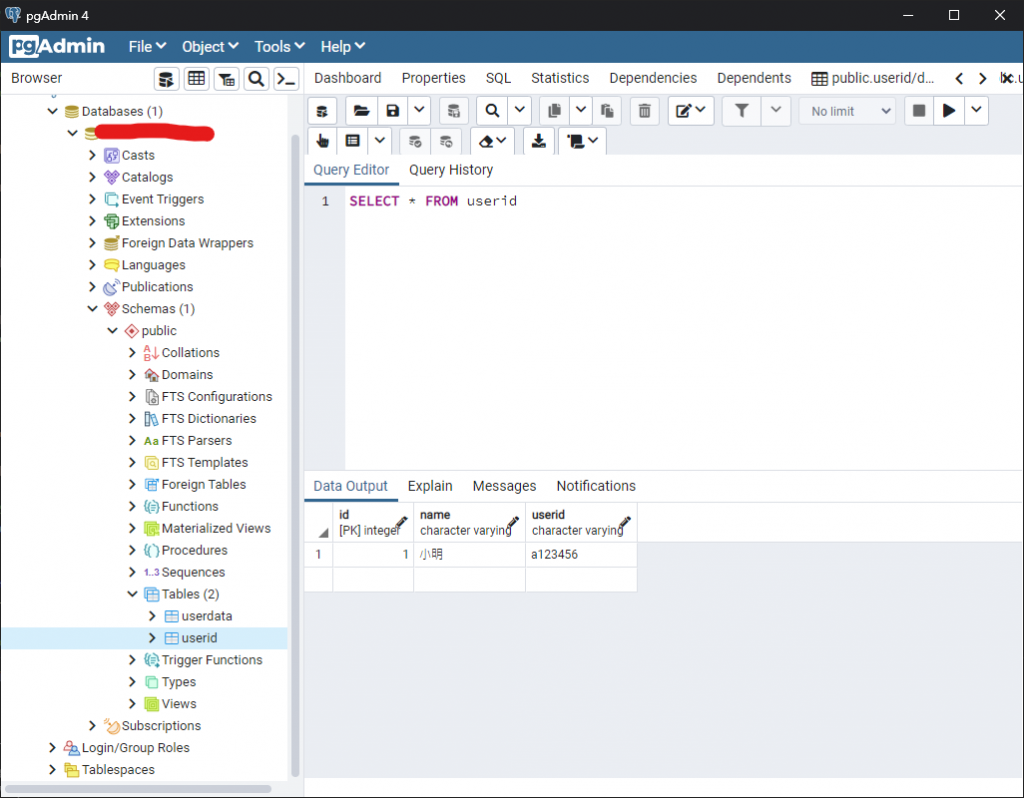This screenshot has width=1024, height=798.
Task: Switch to the Properties tab
Action: 434,78
